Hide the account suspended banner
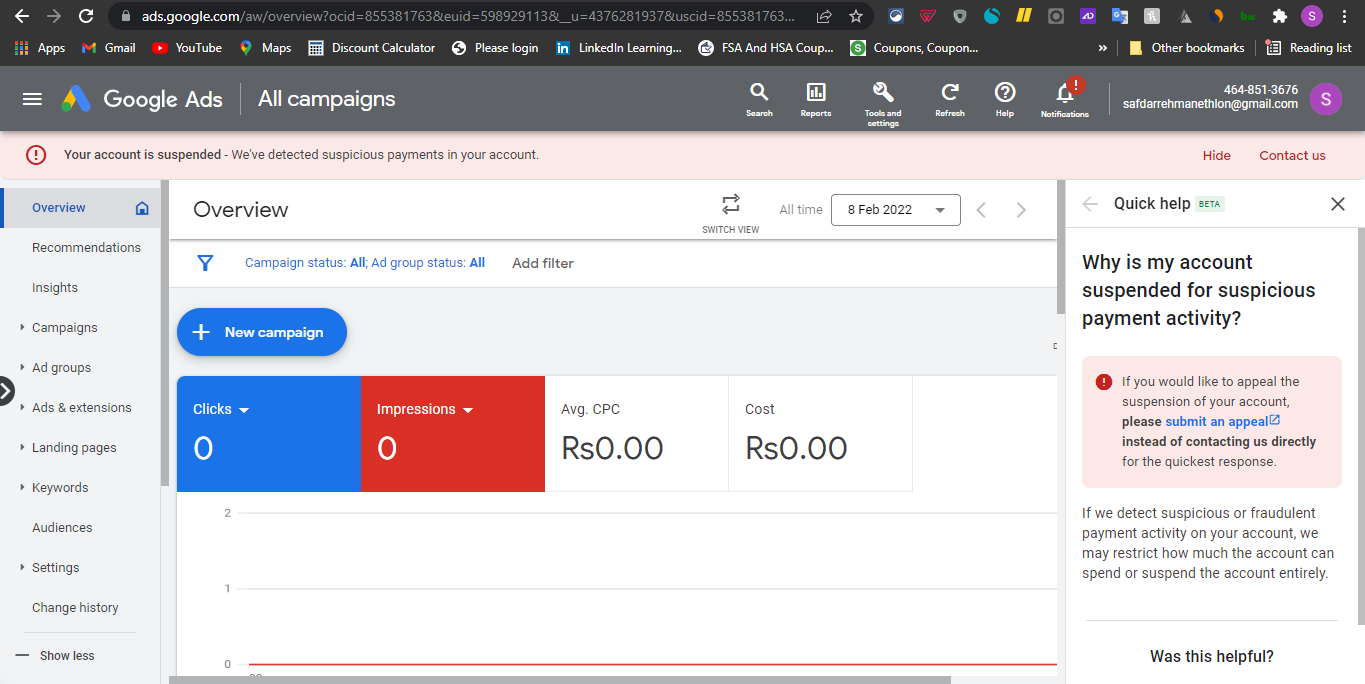1365x684 pixels. point(1216,156)
